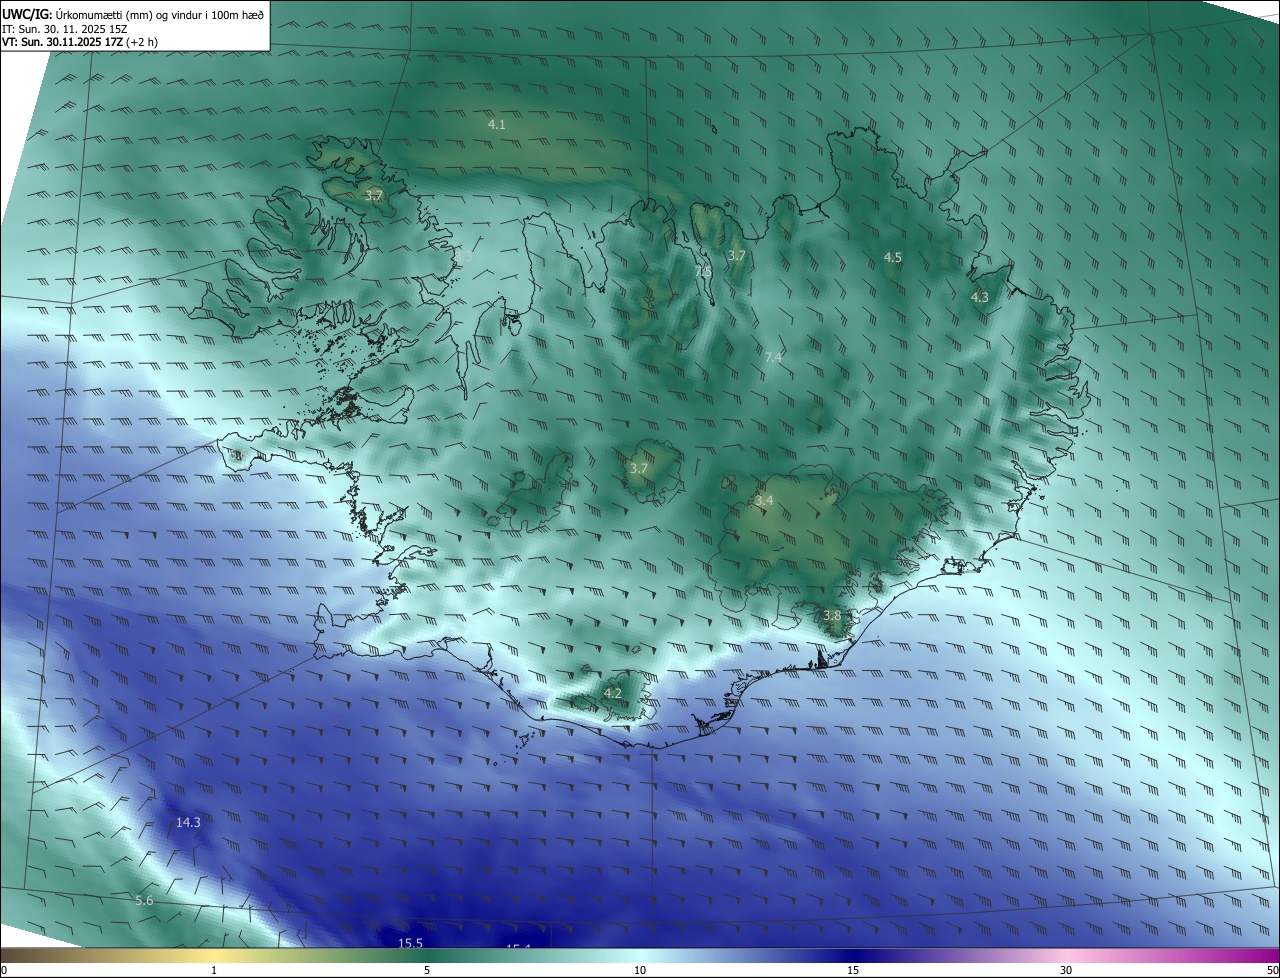The height and width of the screenshot is (978, 1280).
Task: Click the 10 tick on the color scale
Action: click(640, 970)
